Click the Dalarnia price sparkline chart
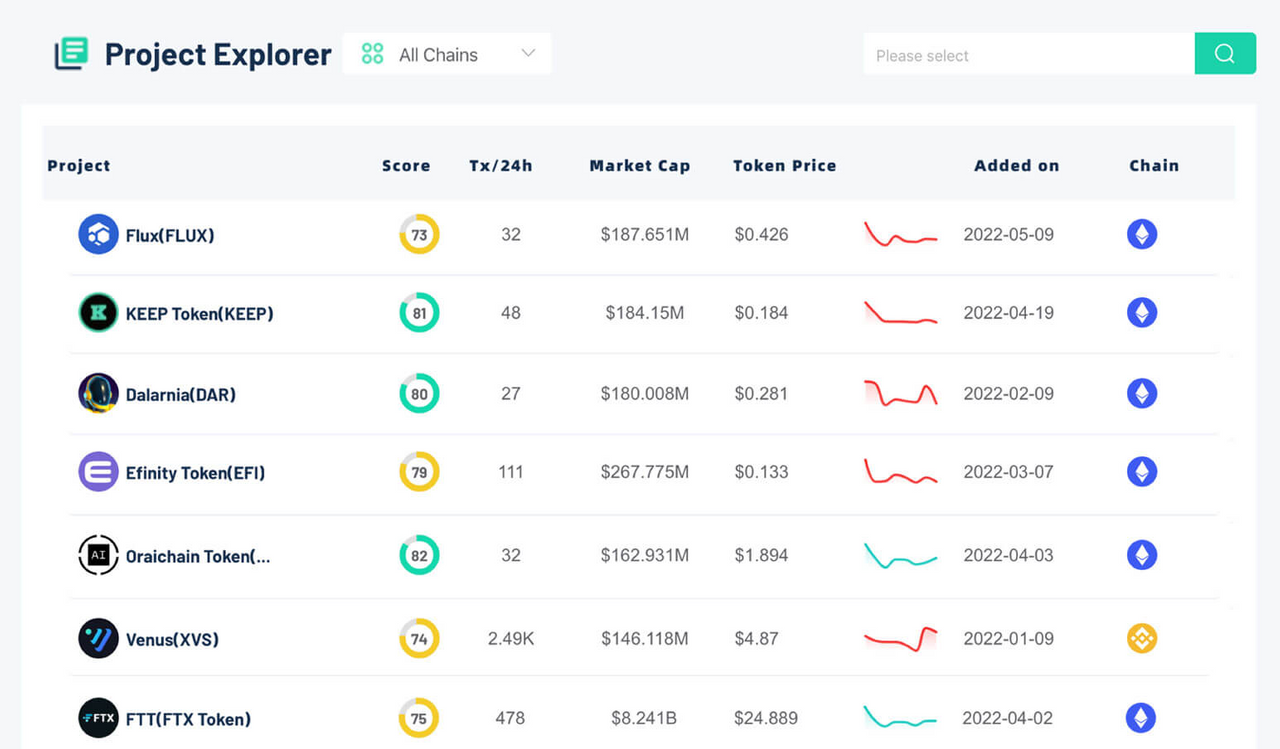The image size is (1280, 749). click(901, 393)
